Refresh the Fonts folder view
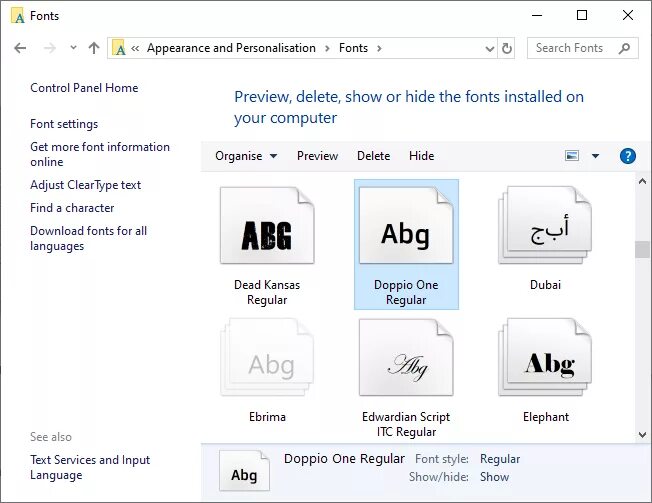This screenshot has height=503, width=652. coord(506,48)
